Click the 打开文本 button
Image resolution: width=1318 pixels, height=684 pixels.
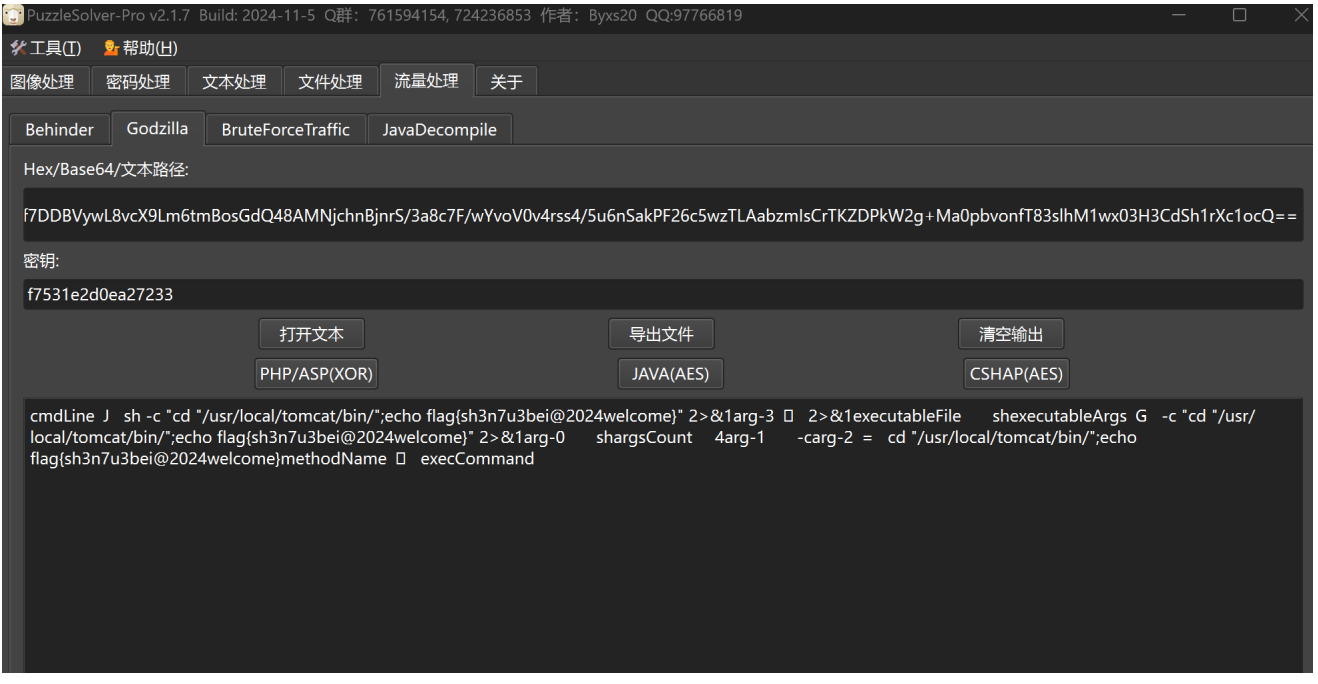[311, 334]
